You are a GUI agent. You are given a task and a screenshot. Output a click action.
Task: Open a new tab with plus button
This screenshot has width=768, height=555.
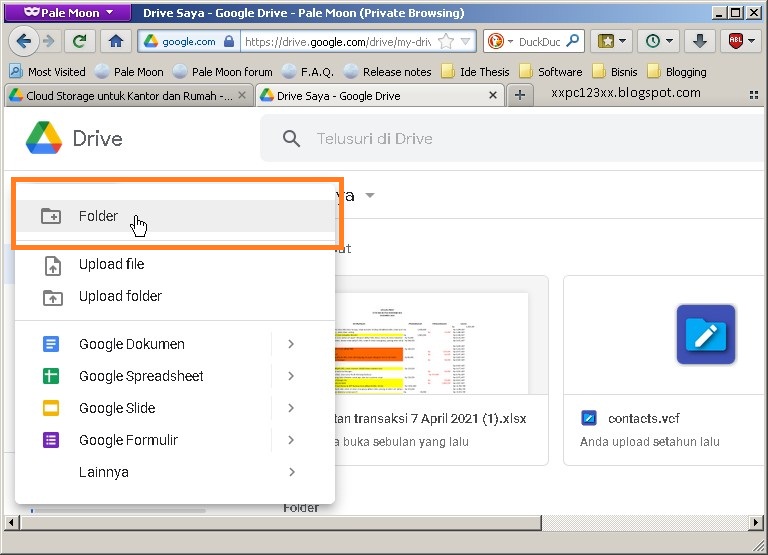[520, 96]
